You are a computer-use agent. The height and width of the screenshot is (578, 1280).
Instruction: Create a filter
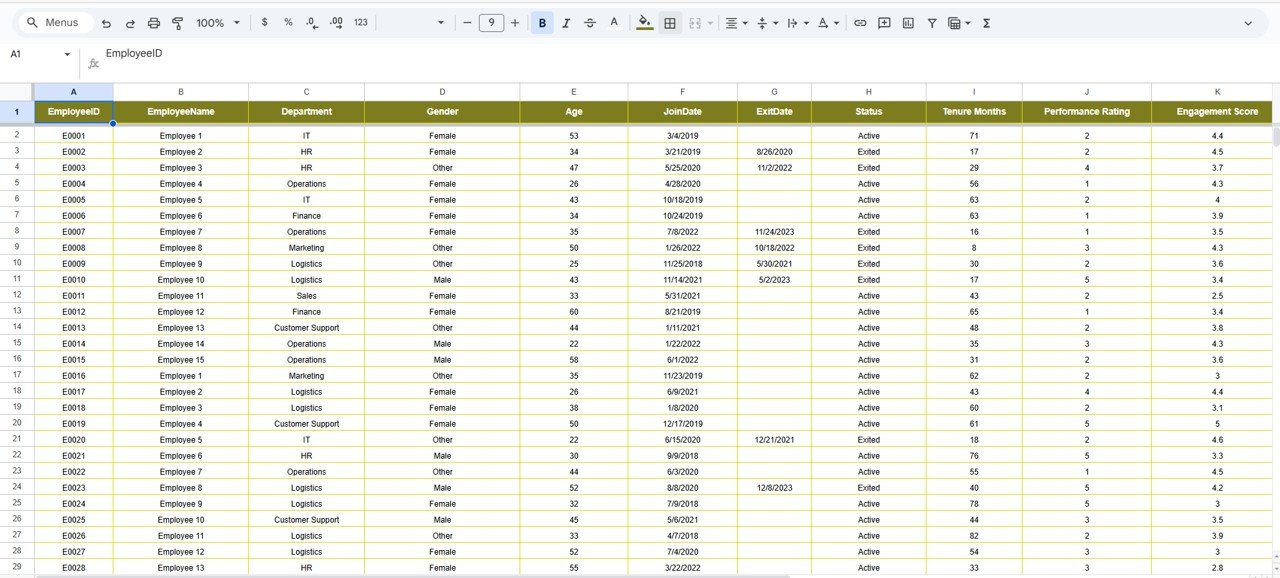pos(931,22)
